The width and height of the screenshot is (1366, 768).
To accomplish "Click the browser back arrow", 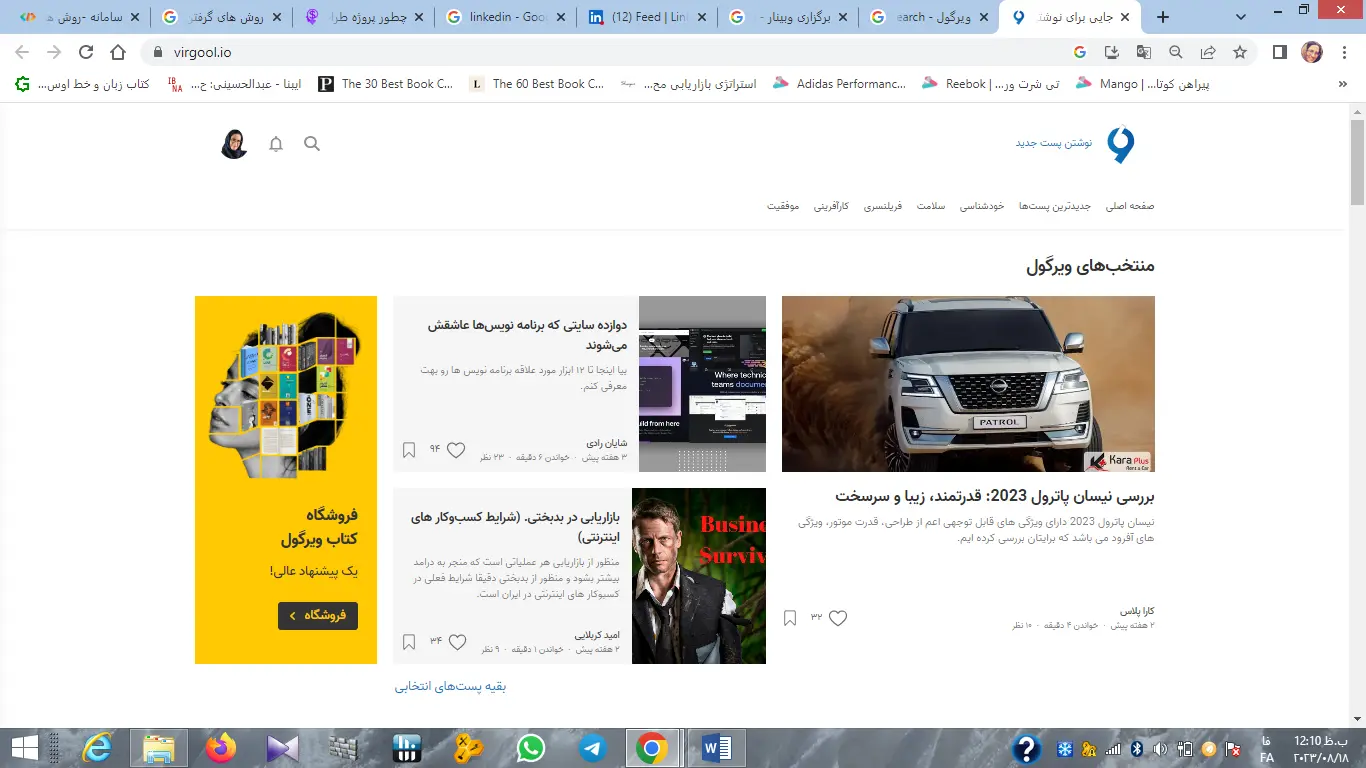I will pyautogui.click(x=22, y=52).
